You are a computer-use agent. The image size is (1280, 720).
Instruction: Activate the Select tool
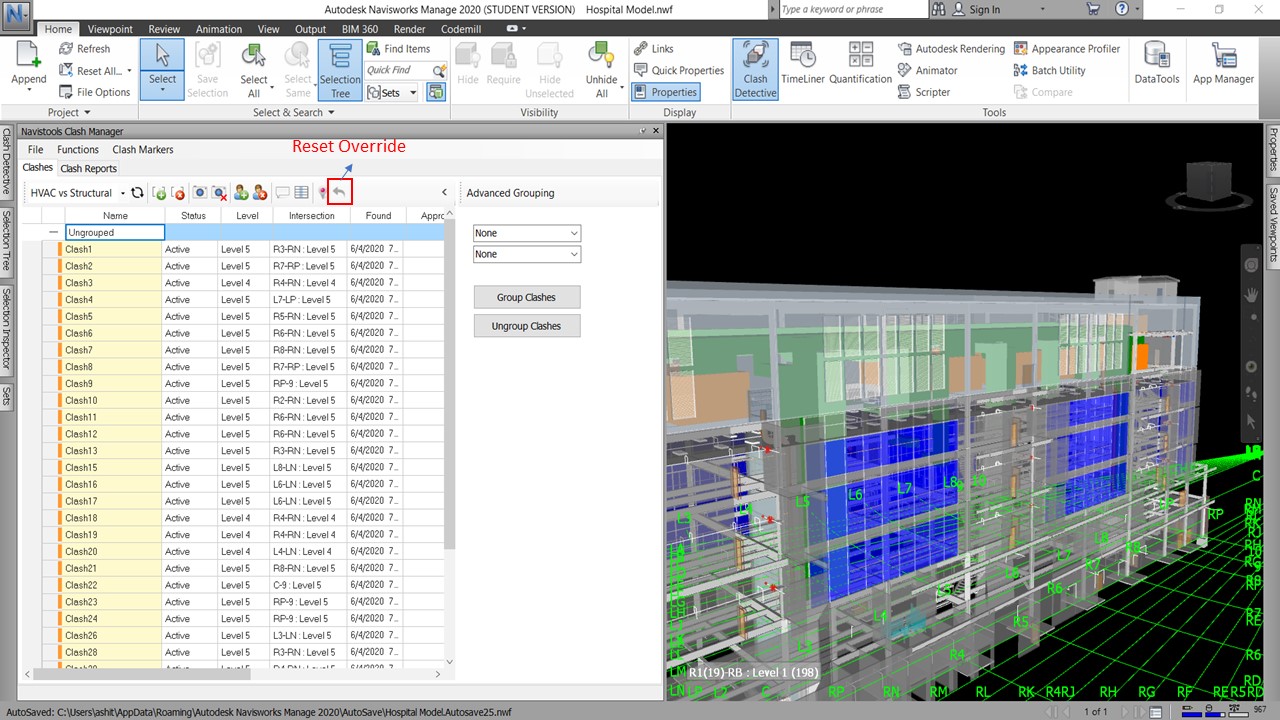162,67
